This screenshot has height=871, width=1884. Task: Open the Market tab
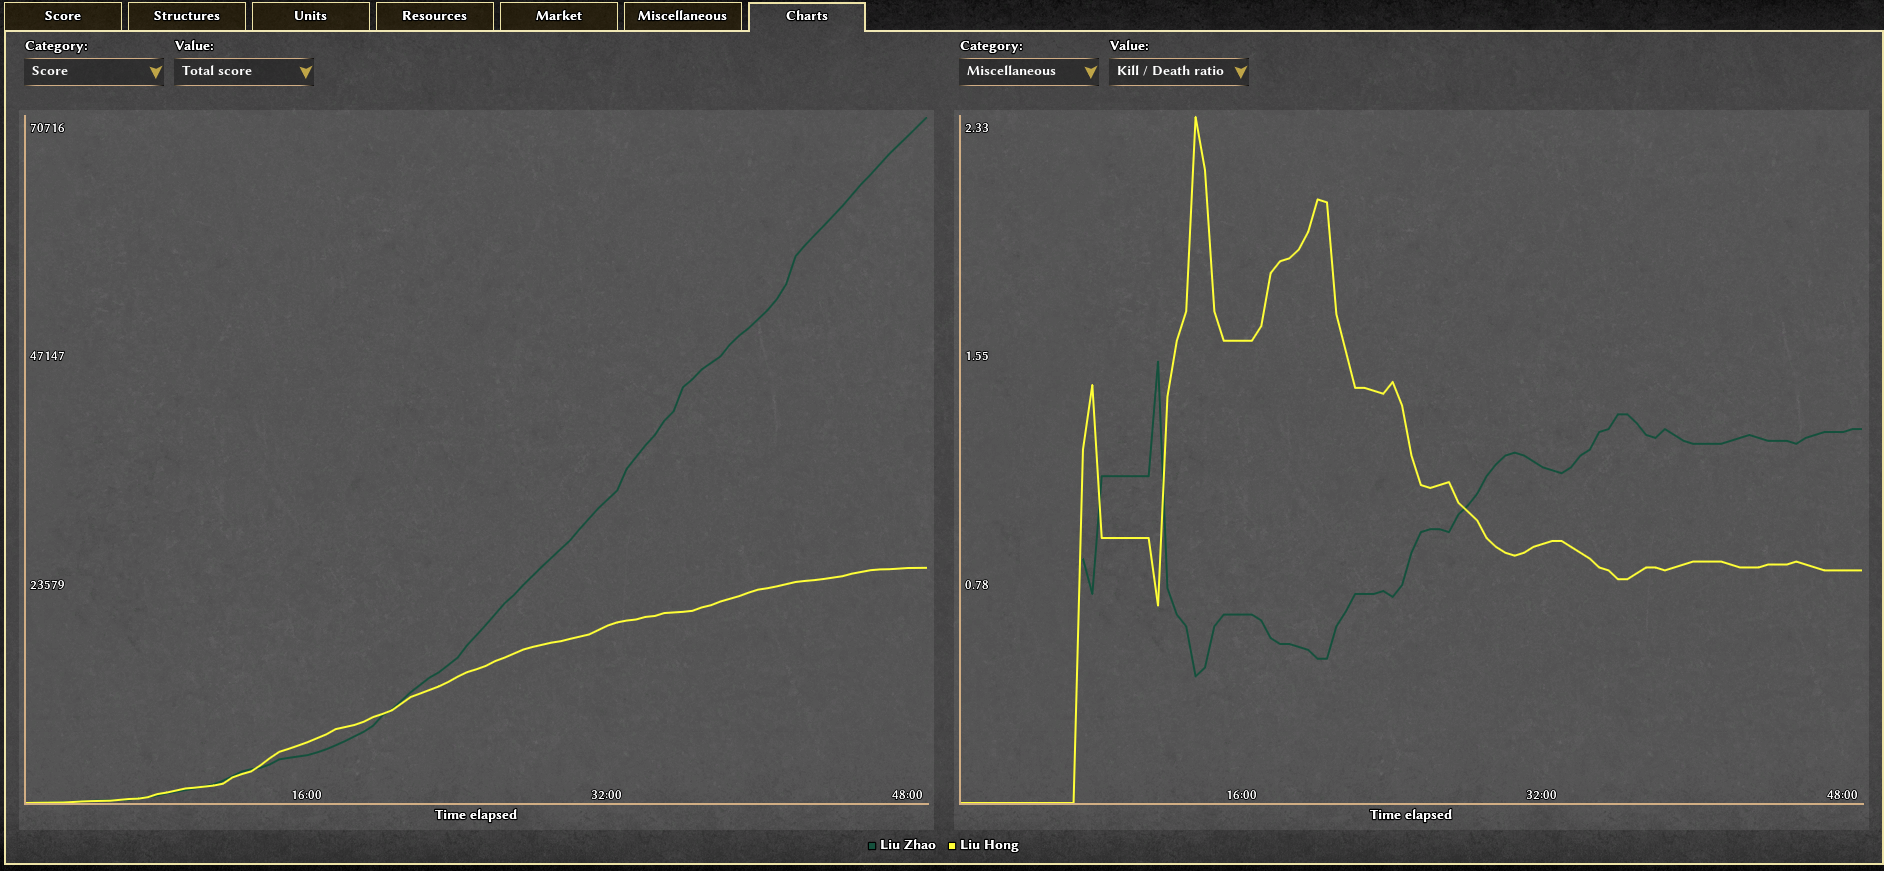coord(558,16)
